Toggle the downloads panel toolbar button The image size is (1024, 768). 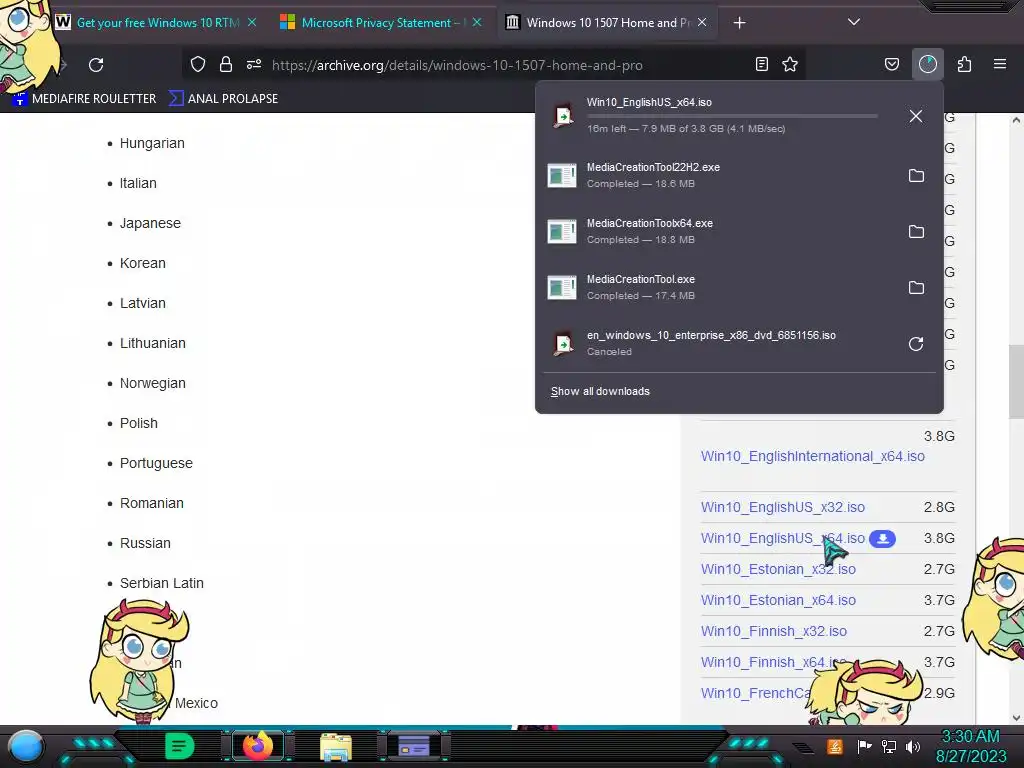point(928,64)
